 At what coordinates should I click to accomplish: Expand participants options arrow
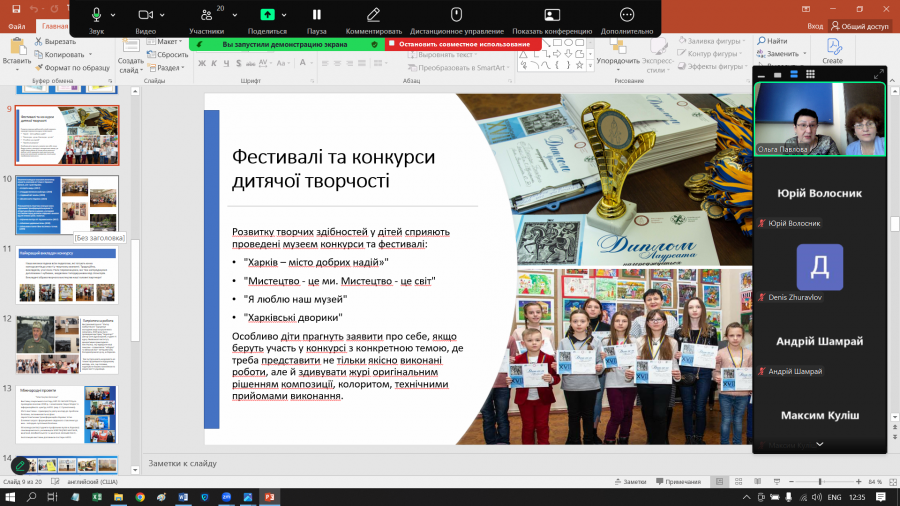click(235, 15)
